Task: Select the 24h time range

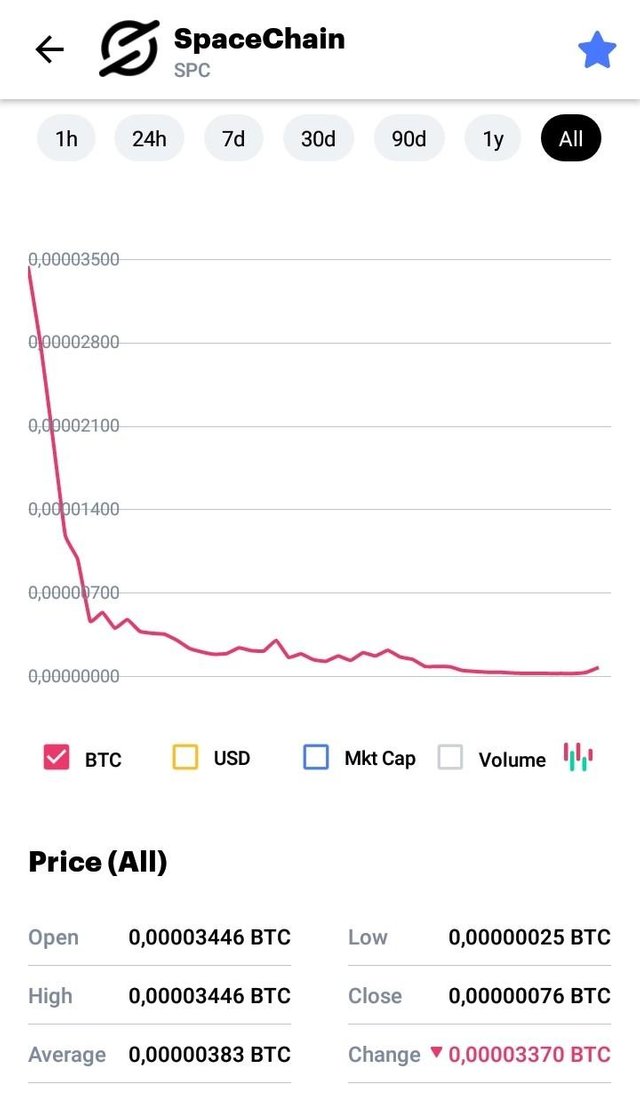Action: pyautogui.click(x=149, y=138)
